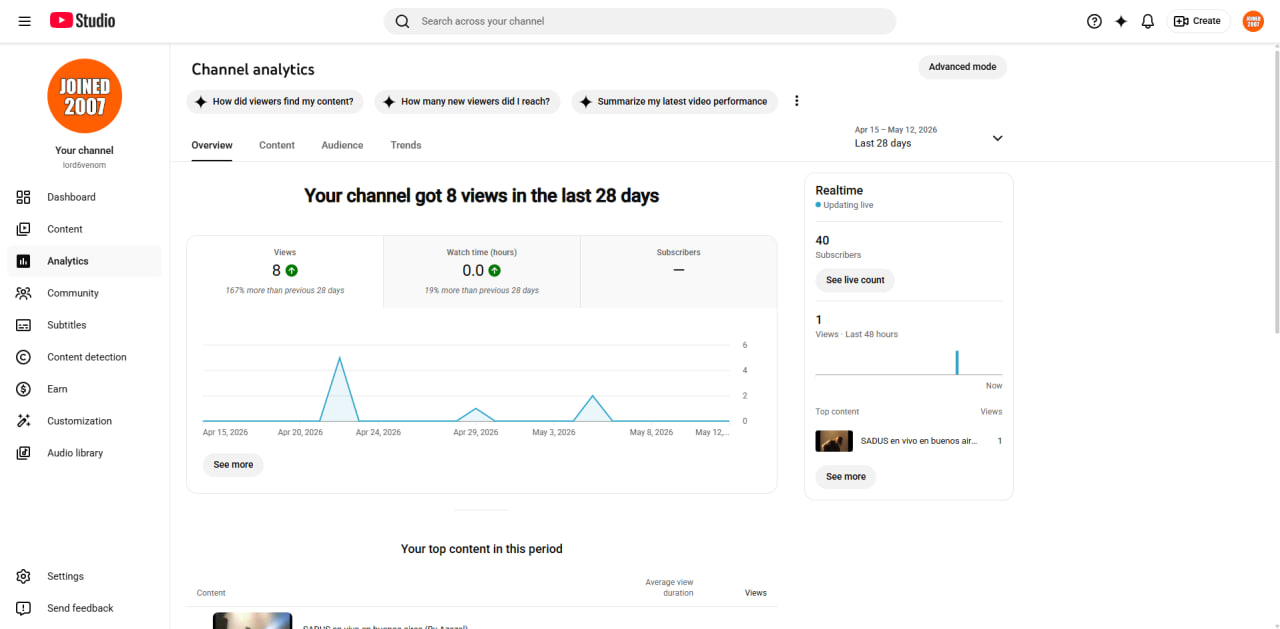
Task: Select the Views metric card
Action: [285, 272]
